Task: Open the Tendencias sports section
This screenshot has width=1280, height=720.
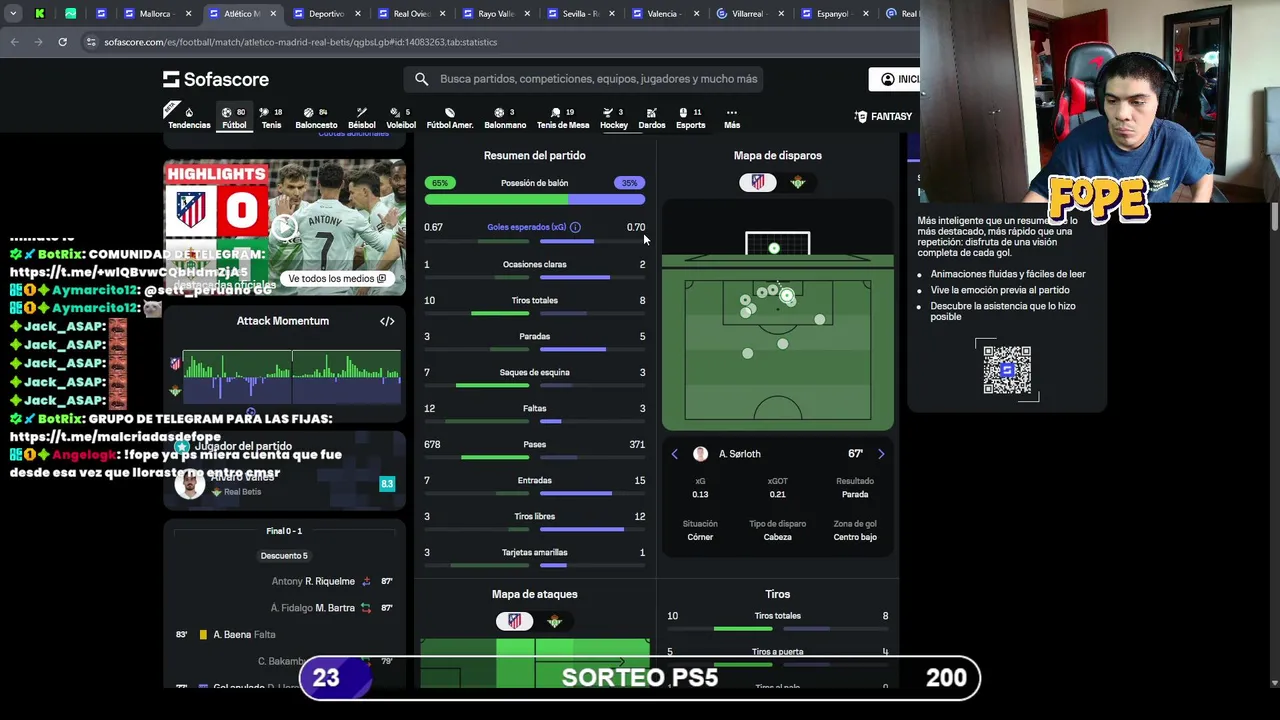Action: click(189, 118)
